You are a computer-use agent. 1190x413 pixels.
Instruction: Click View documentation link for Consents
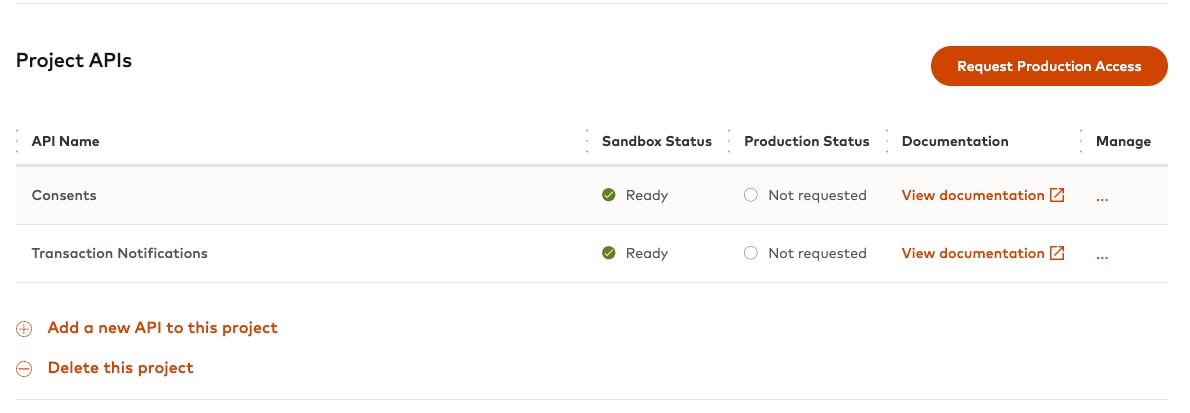point(972,196)
